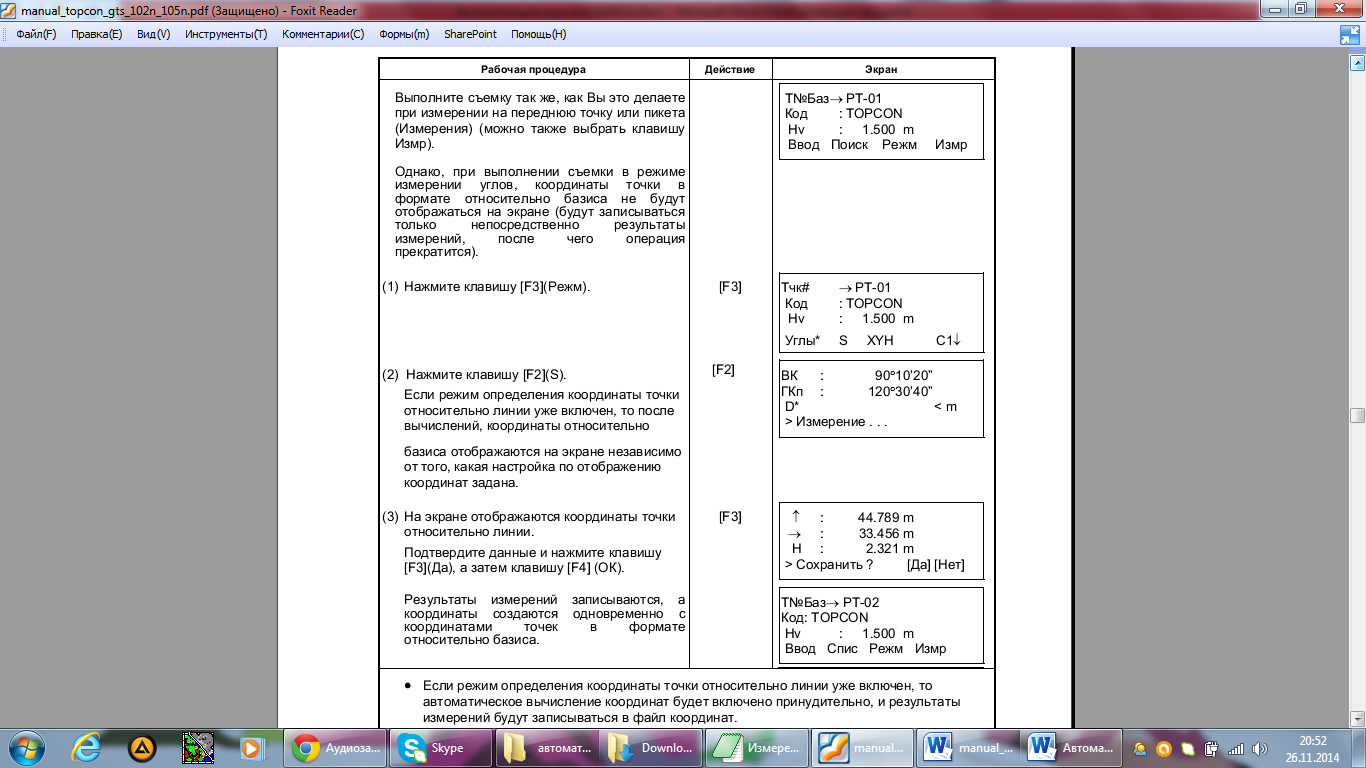Open the Инструменты(T) menu

(x=226, y=34)
